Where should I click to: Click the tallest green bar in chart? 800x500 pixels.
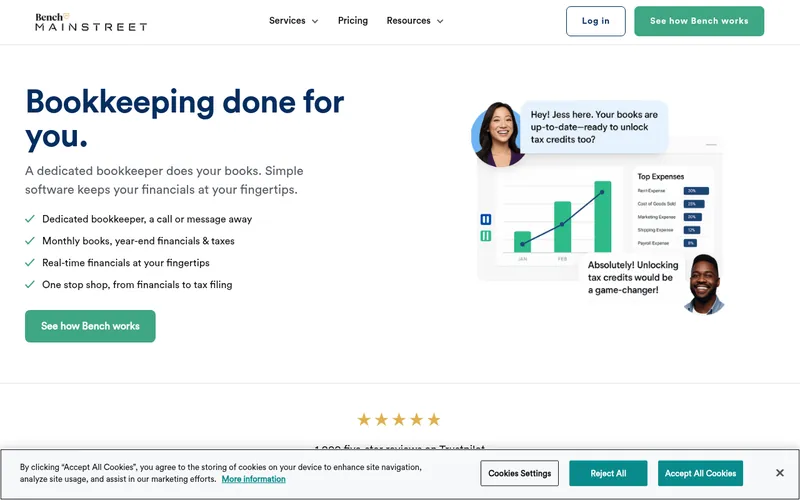[x=603, y=216]
